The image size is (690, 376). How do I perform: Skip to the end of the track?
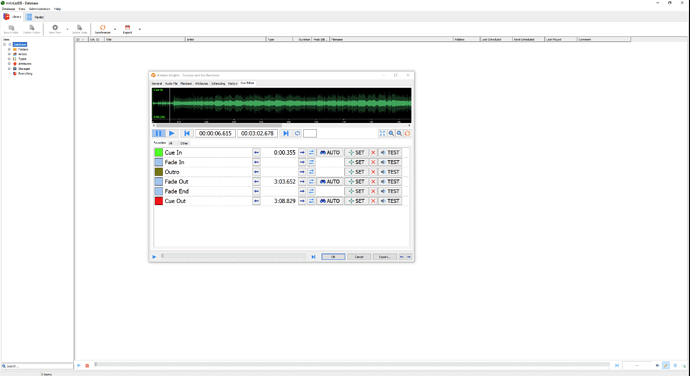point(286,133)
